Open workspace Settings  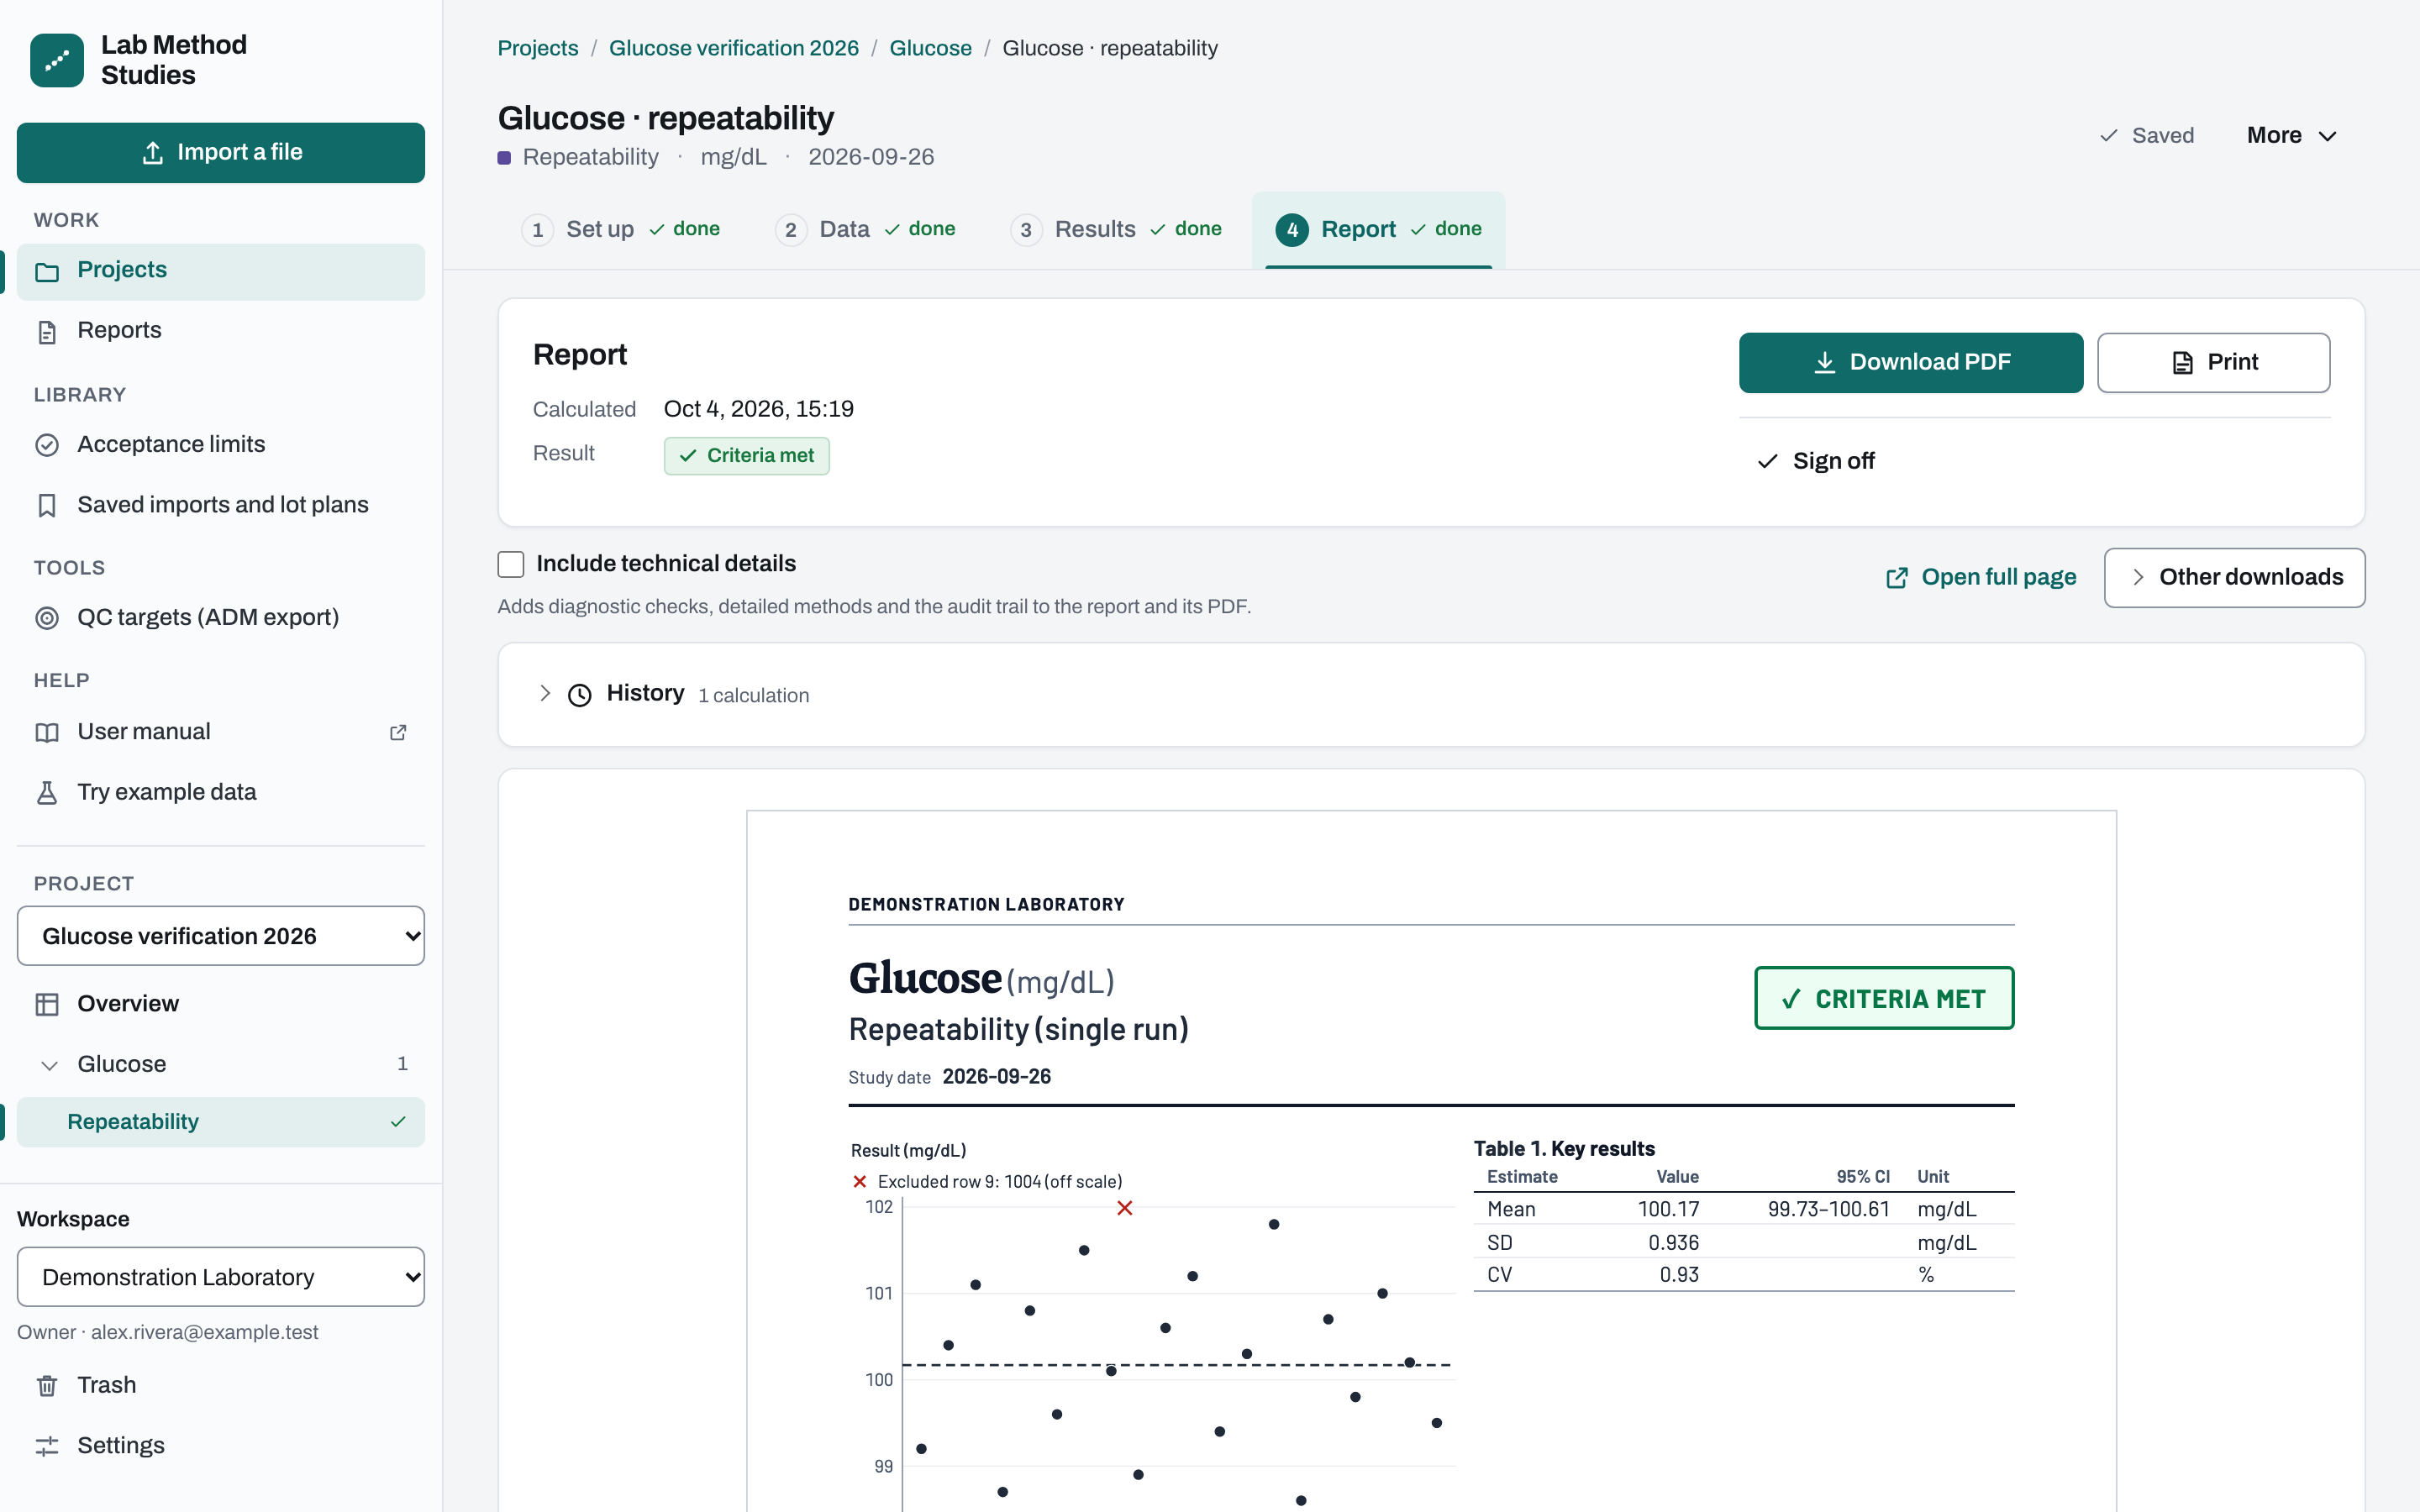pos(220,1445)
